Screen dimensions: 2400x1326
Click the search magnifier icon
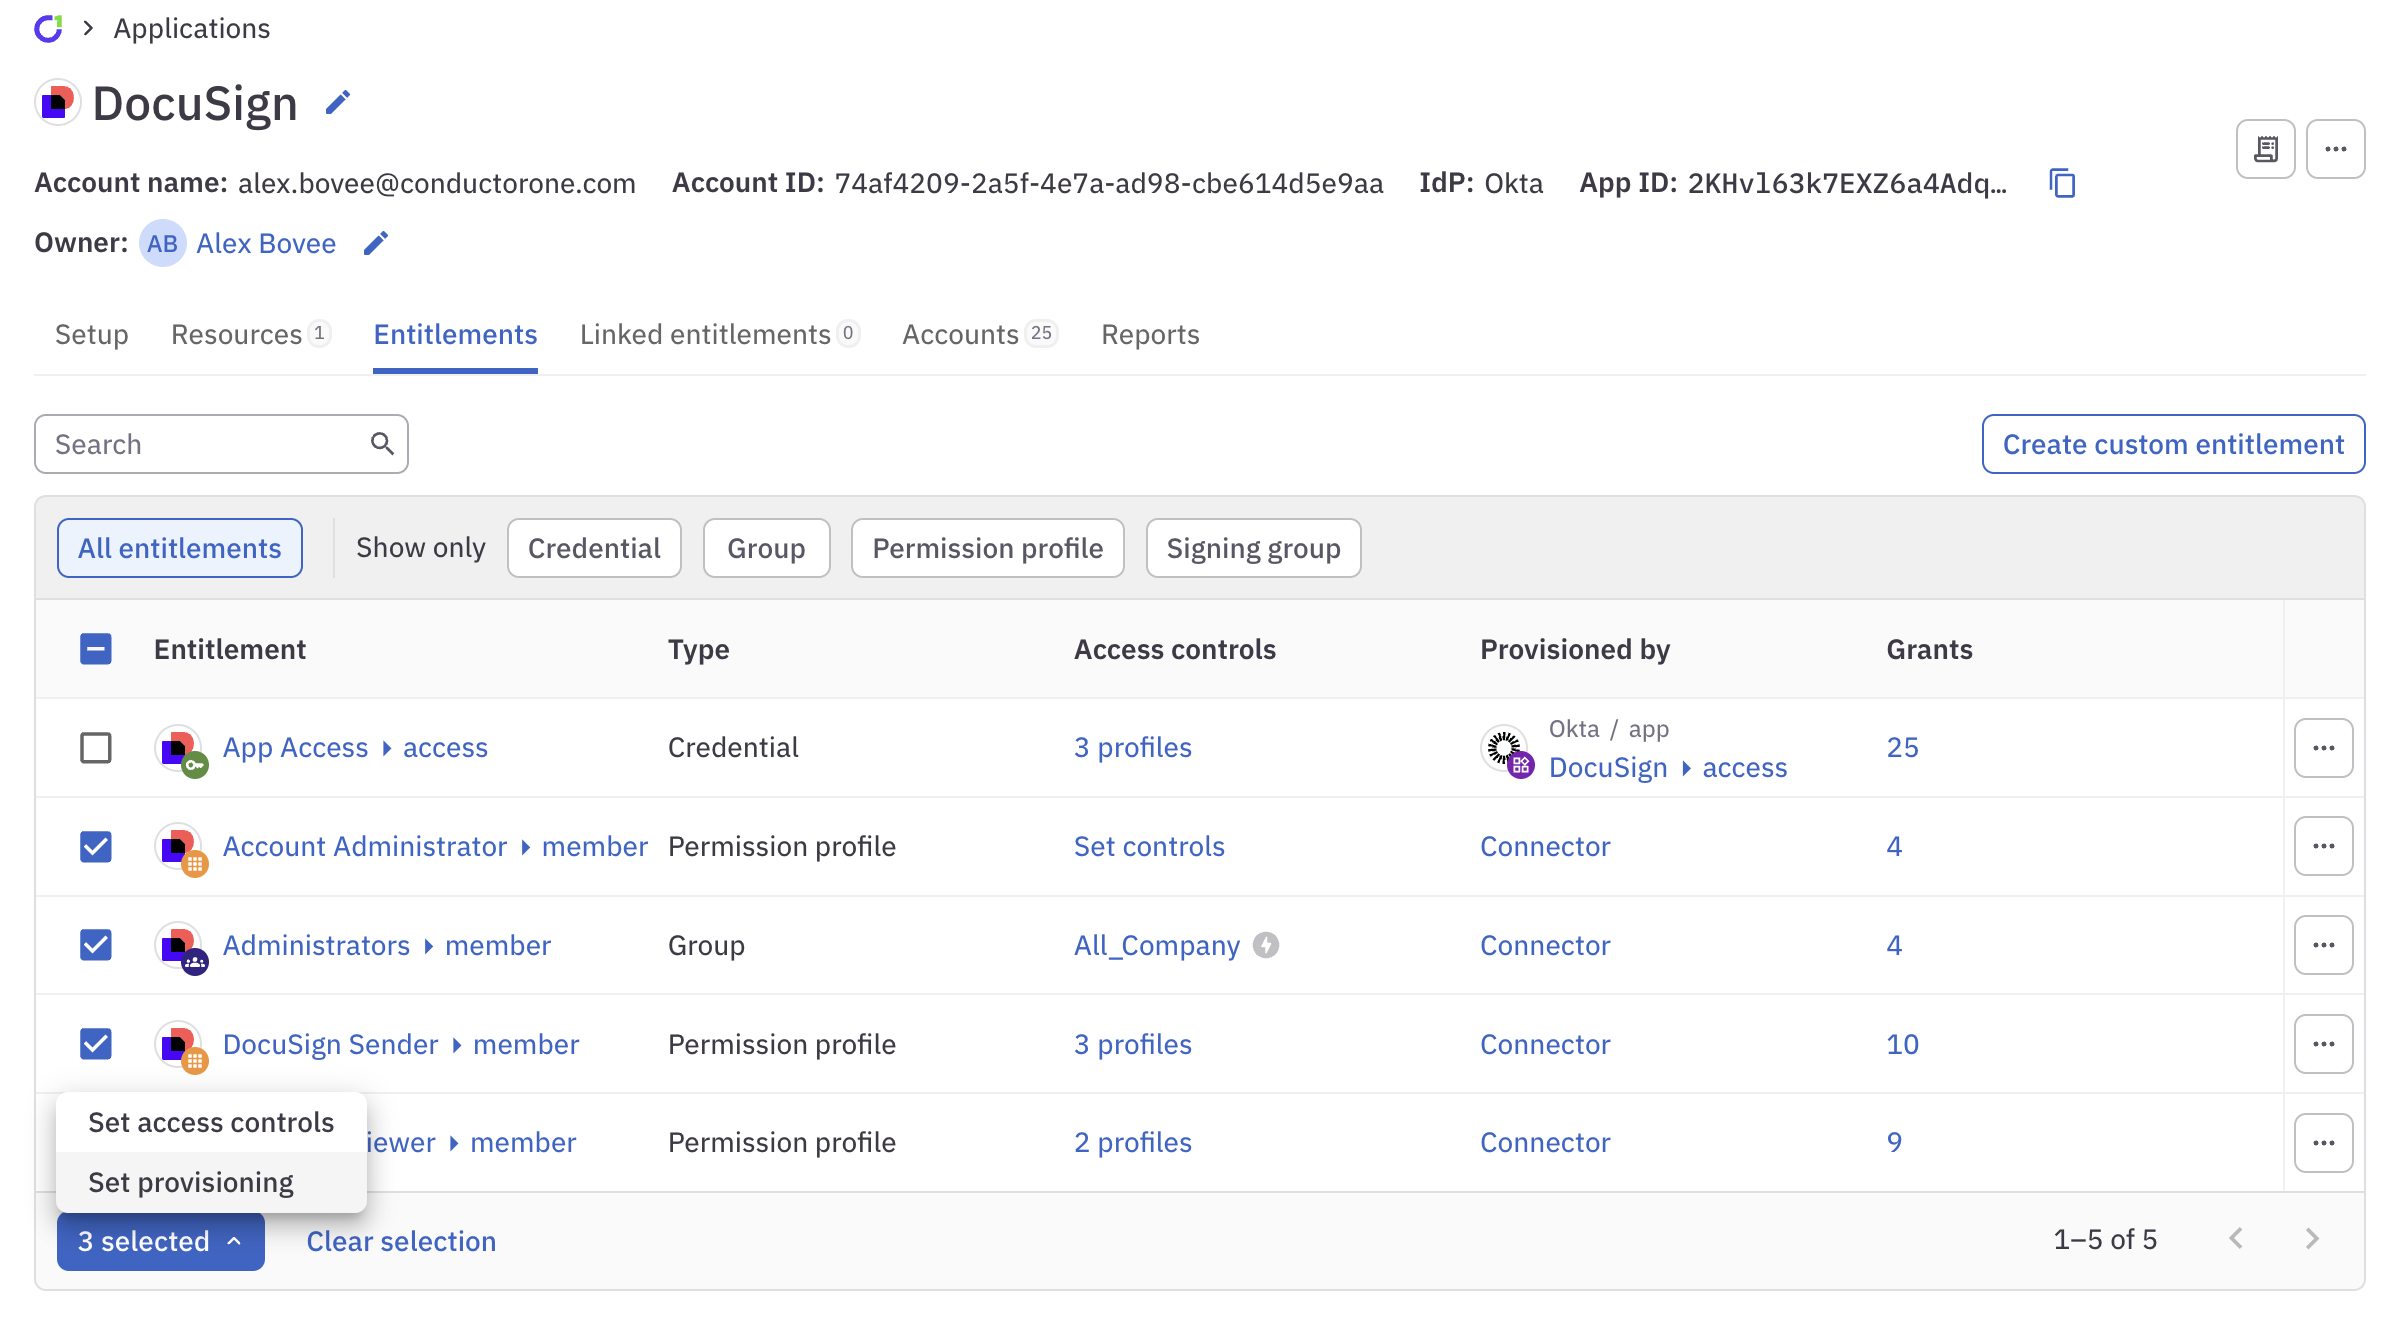[x=383, y=442]
